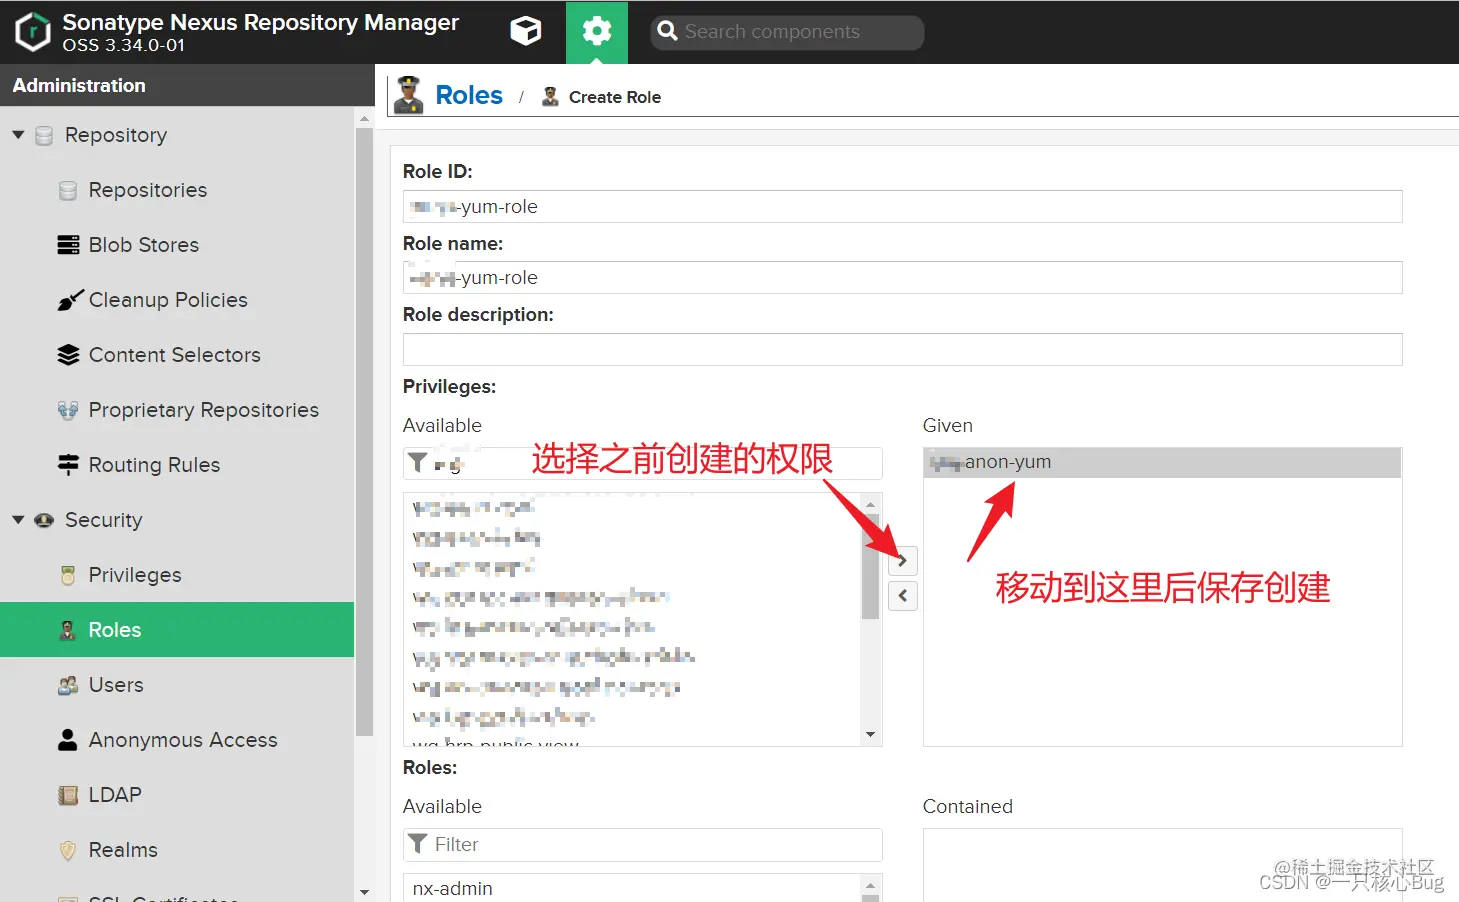Viewport: 1459px width, 902px height.
Task: Open Cleanup Policies in the sidebar
Action: pos(168,300)
